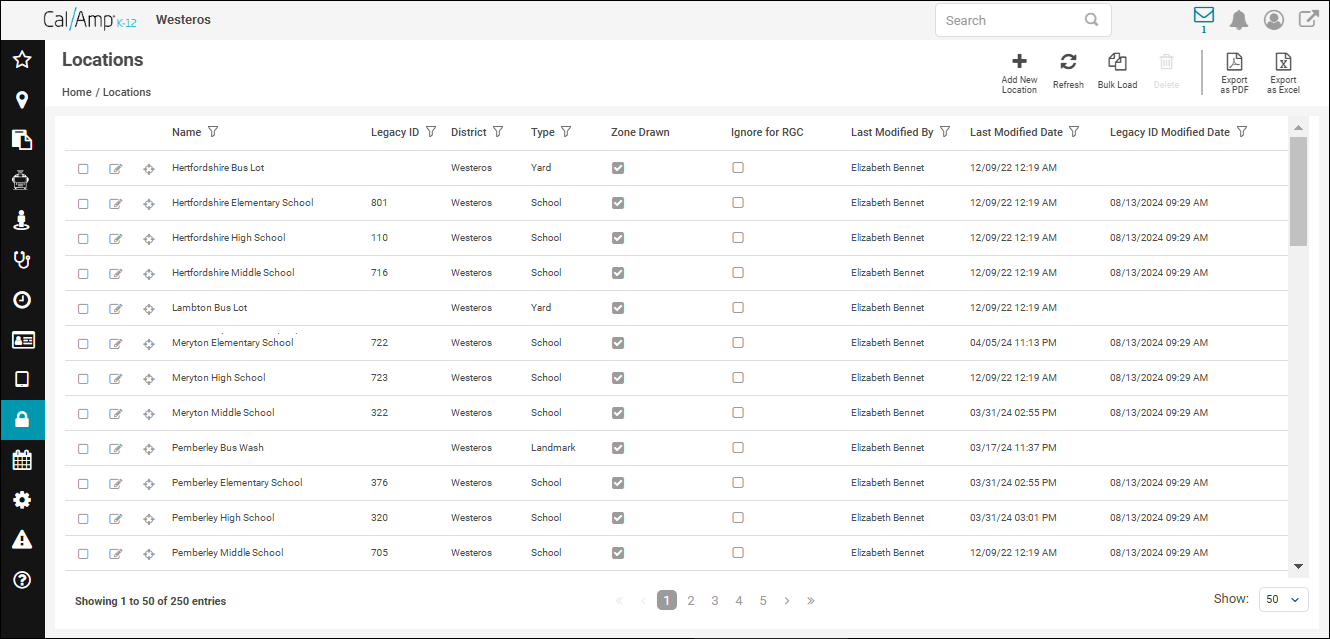
Task: Open the Last Modified By filter
Action: point(945,132)
